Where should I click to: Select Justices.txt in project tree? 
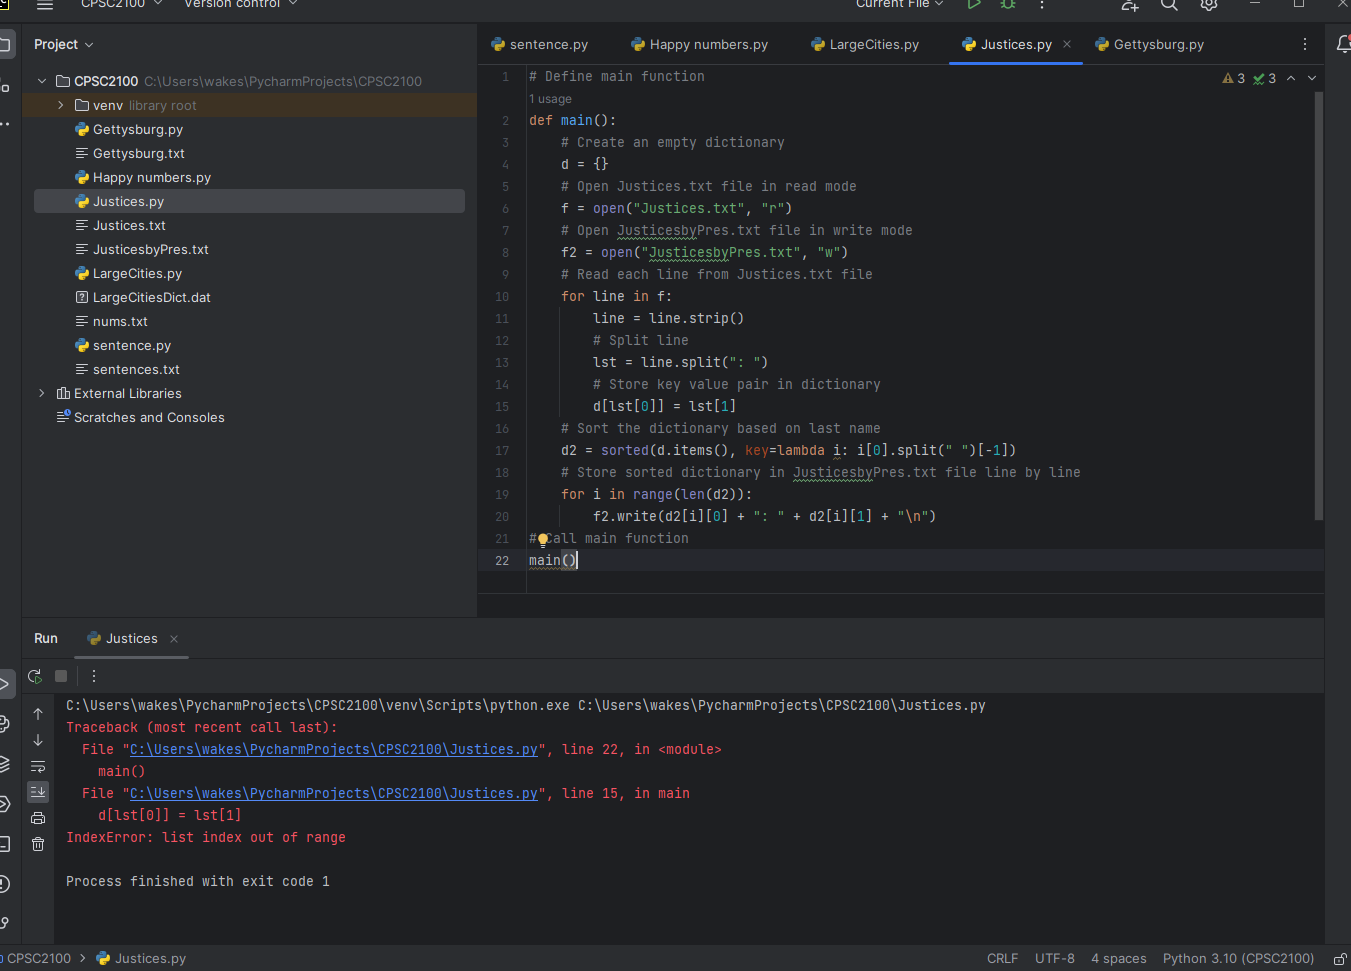[x=129, y=225]
